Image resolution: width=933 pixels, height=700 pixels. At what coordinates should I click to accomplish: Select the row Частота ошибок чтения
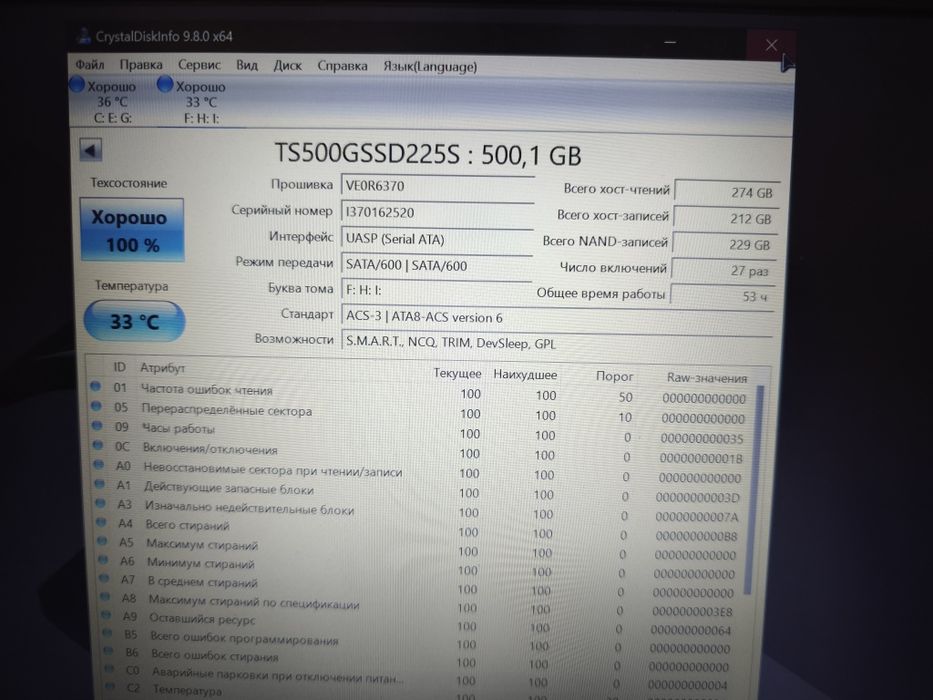[419, 393]
